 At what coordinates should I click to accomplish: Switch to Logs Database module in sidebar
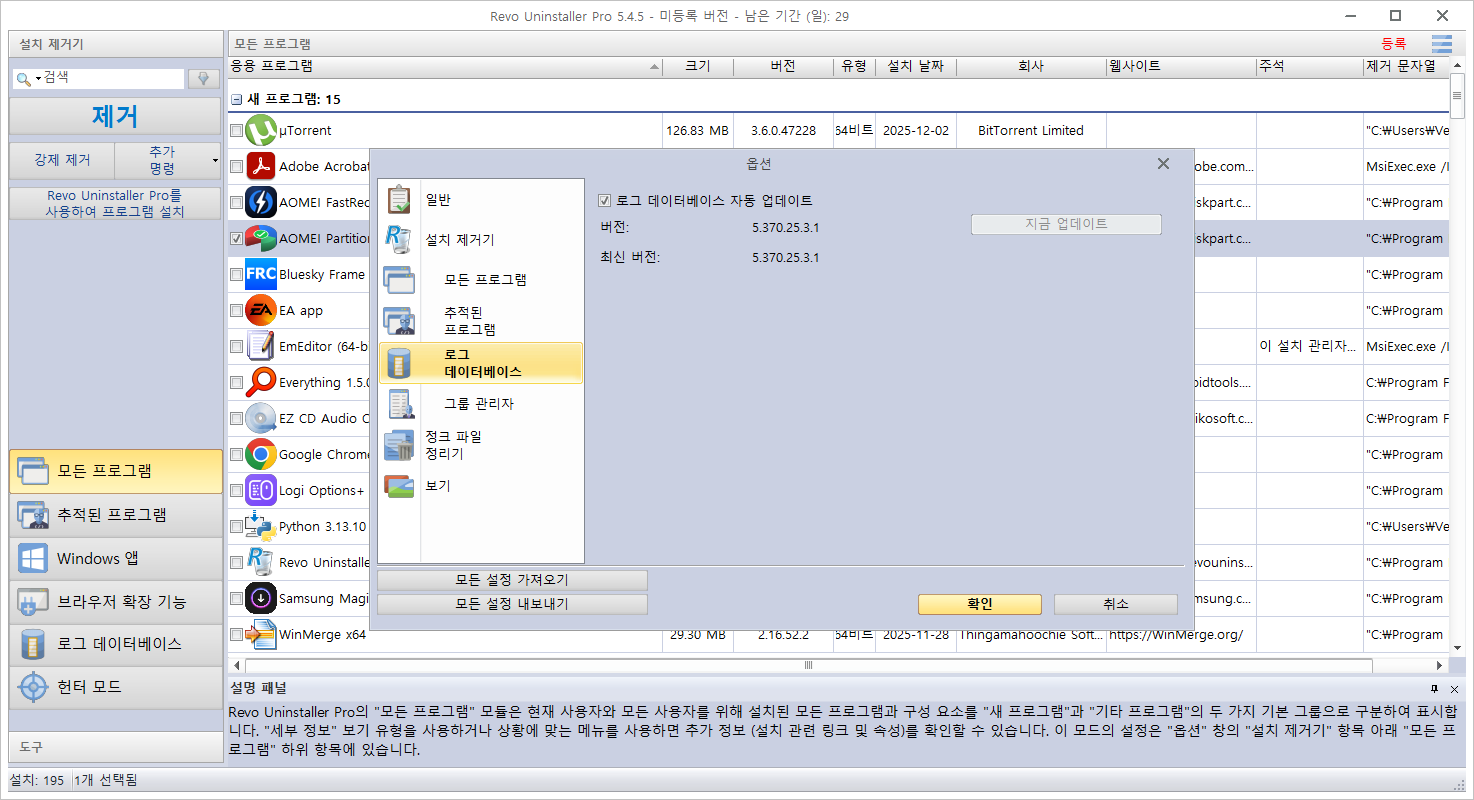[116, 645]
